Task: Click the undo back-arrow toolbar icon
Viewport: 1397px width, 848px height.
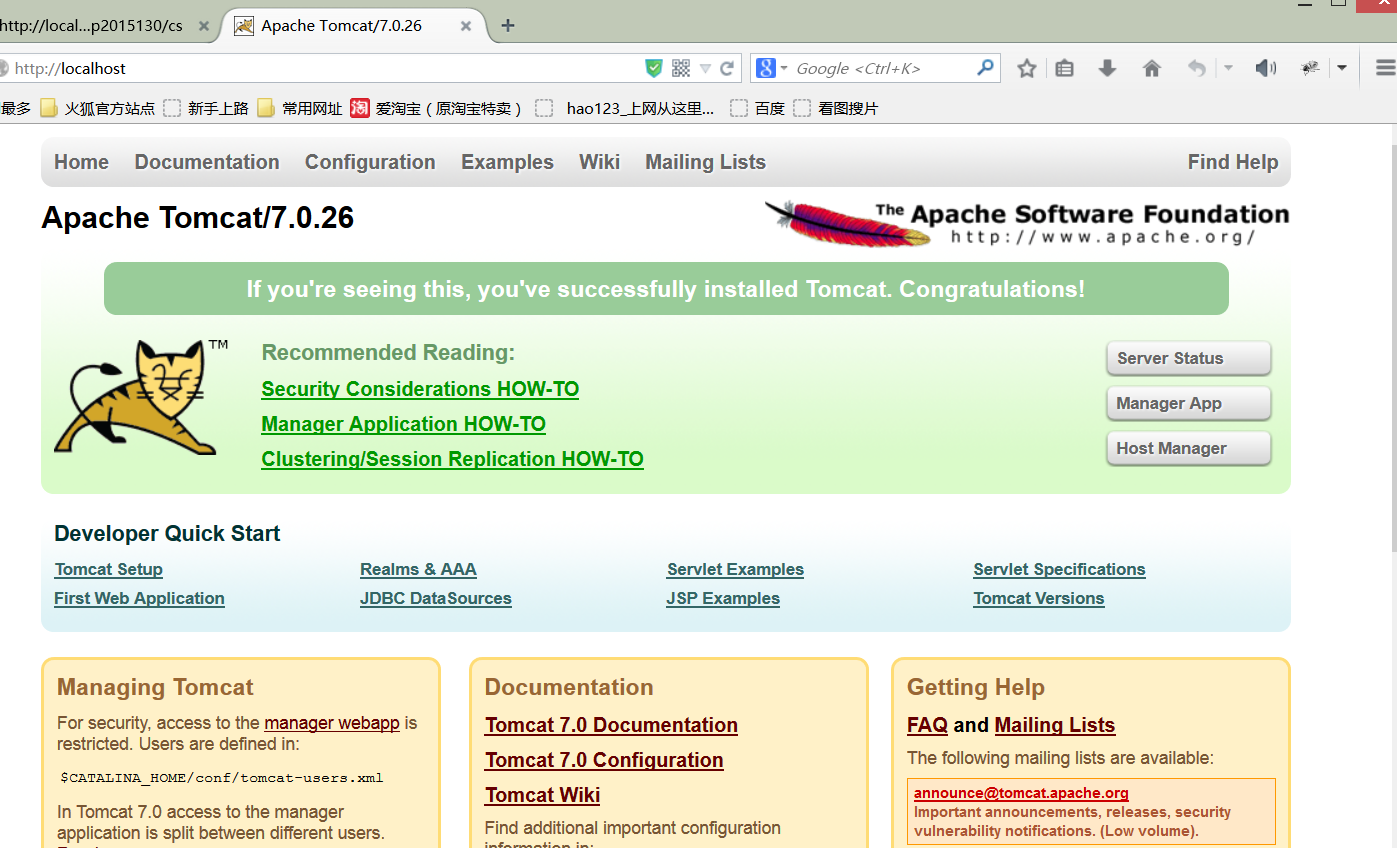Action: coord(1196,68)
